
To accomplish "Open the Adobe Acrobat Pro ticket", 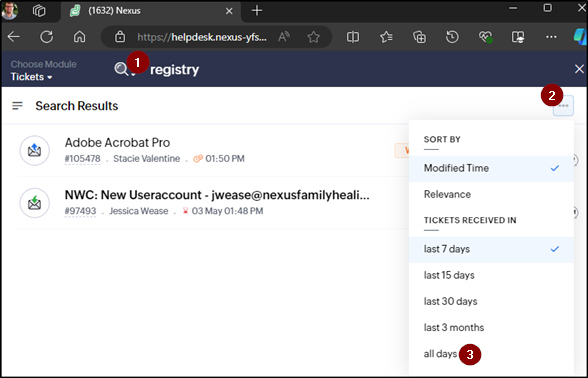I will tap(117, 142).
